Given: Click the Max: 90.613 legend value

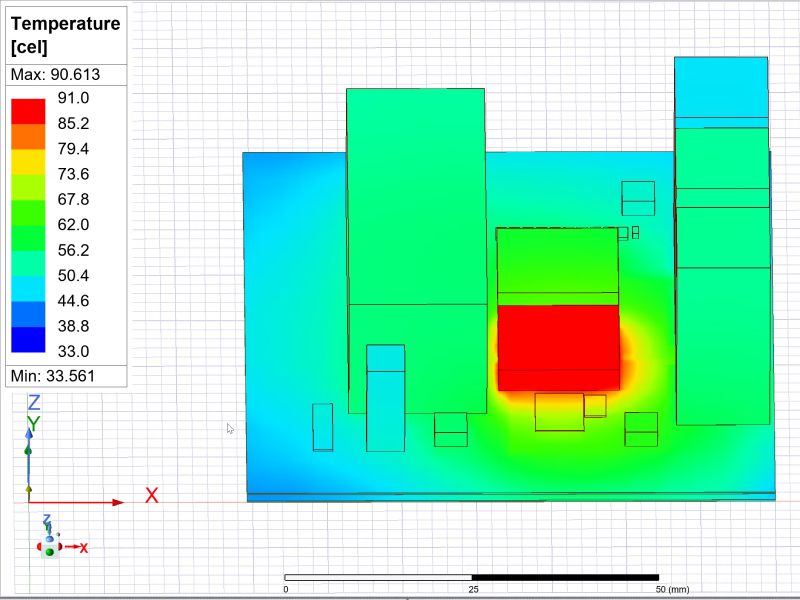Looking at the screenshot, I should [x=66, y=75].
